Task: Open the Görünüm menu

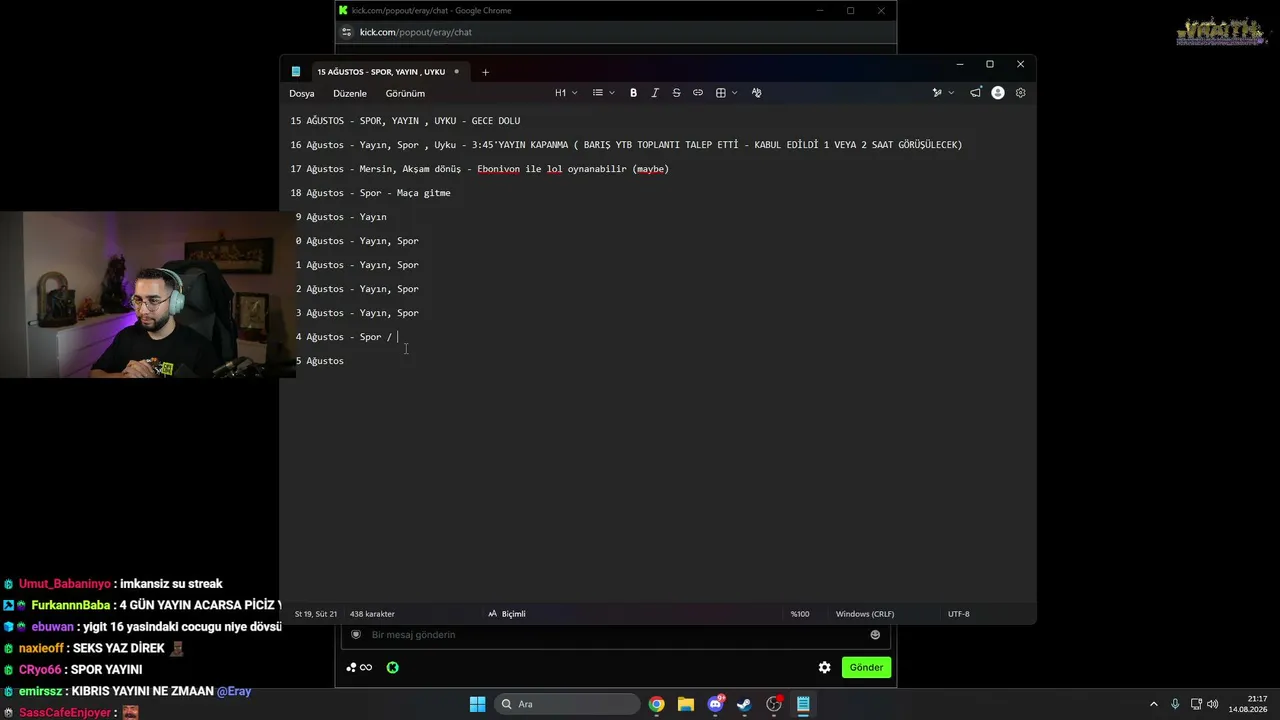Action: click(405, 93)
